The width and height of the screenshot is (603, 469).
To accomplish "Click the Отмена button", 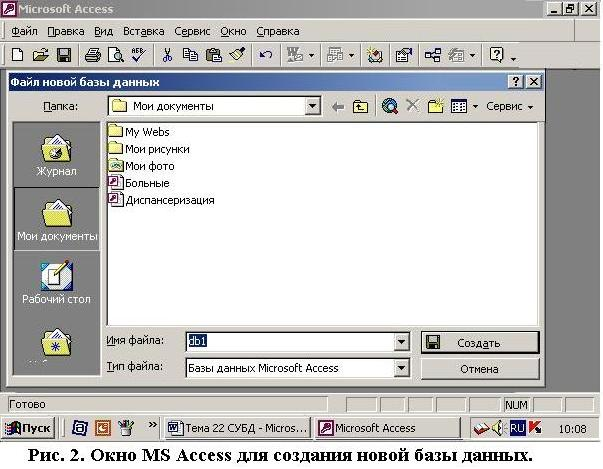I will coord(480,369).
